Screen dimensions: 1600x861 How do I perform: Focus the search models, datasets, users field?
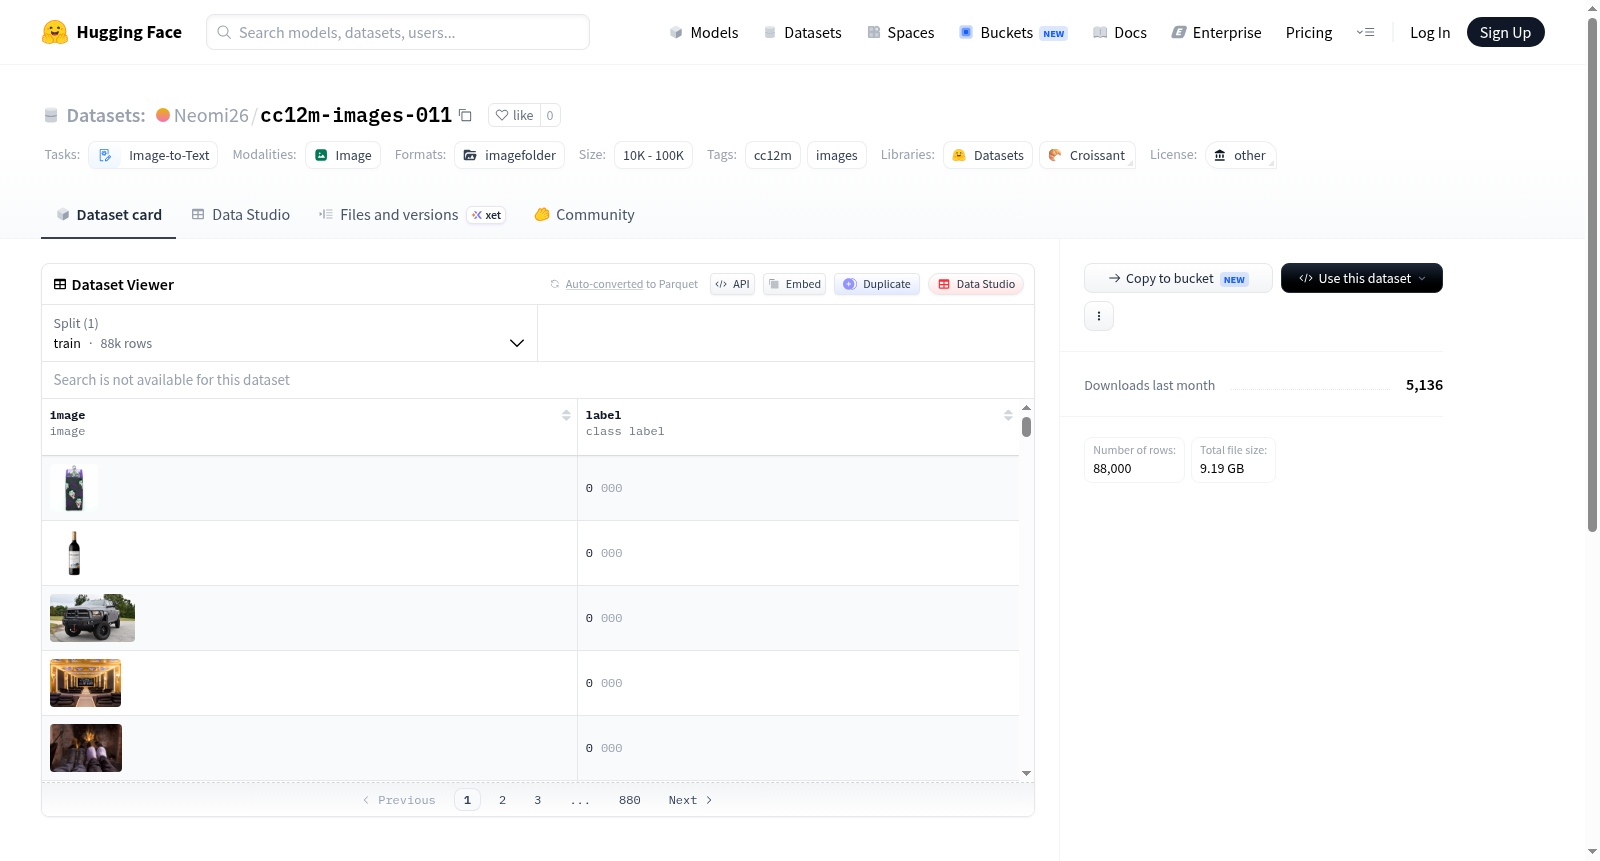coord(398,32)
